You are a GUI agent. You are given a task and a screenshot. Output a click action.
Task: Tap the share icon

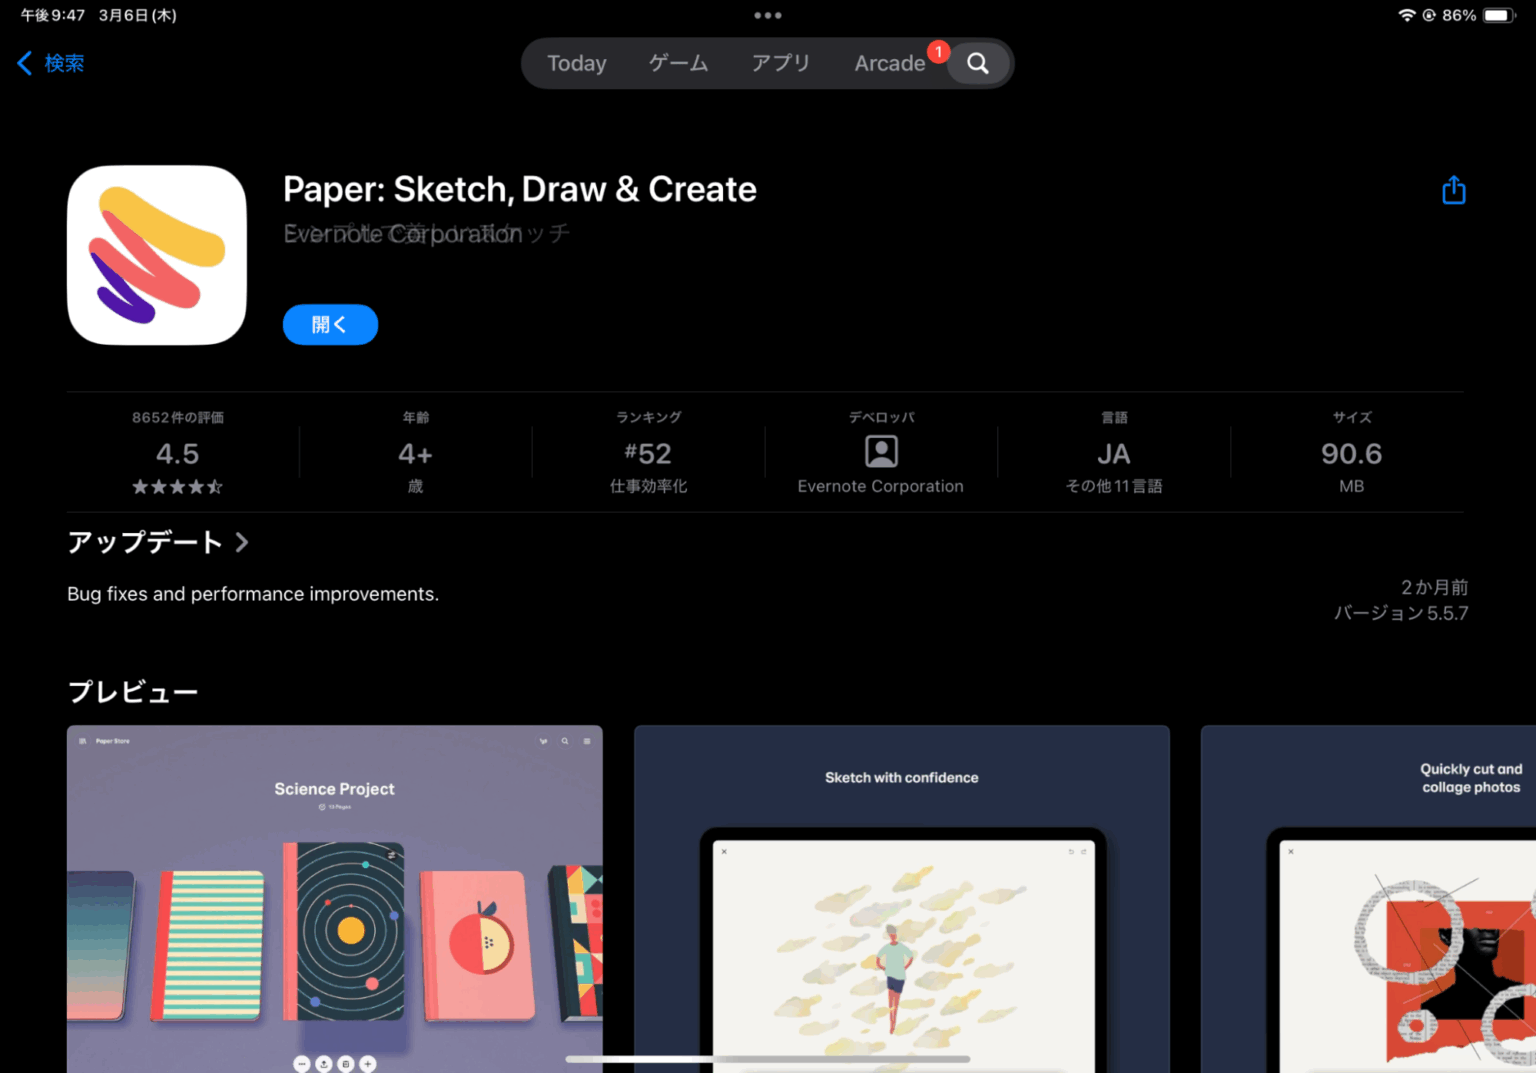(x=1454, y=189)
